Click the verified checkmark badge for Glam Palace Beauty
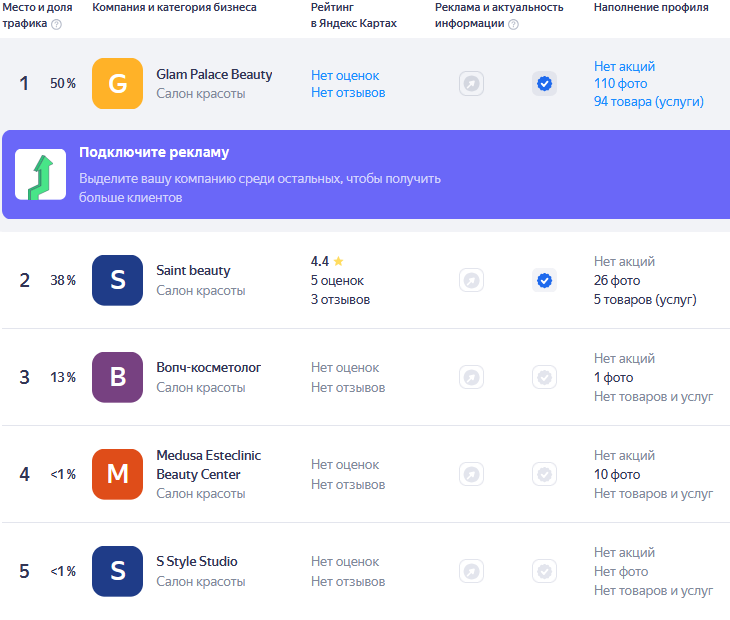The image size is (730, 620). (x=544, y=84)
